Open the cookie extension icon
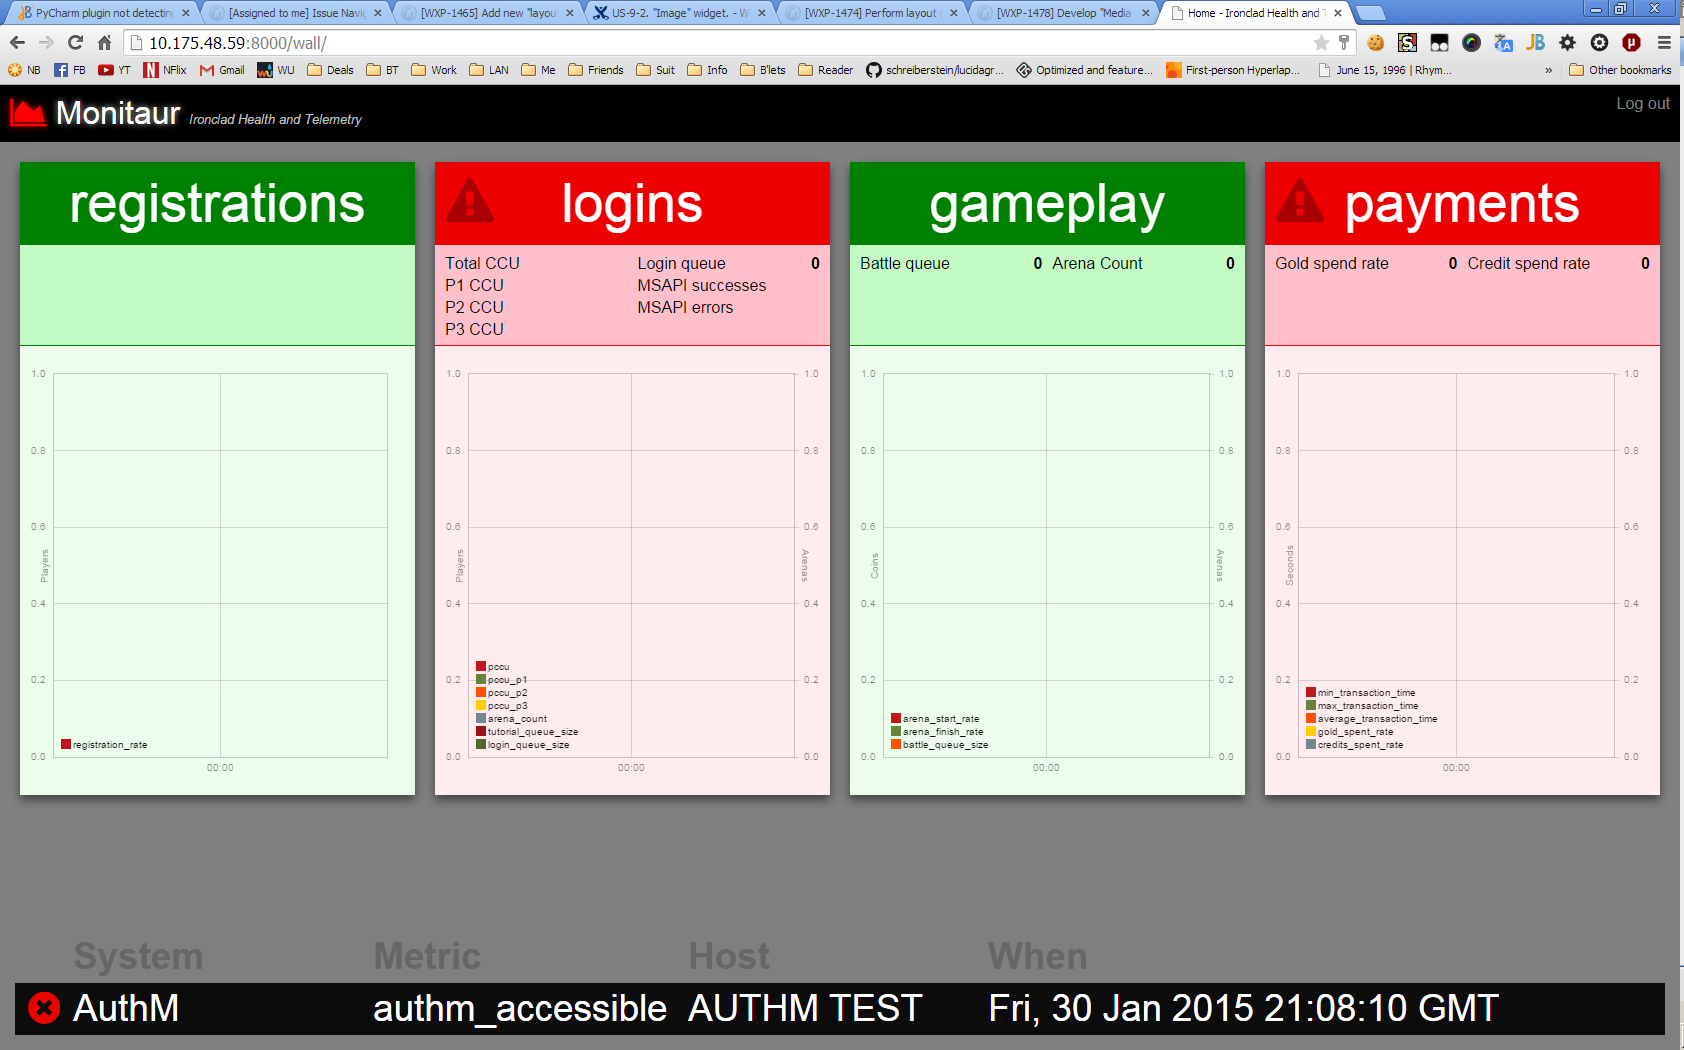Image resolution: width=1684 pixels, height=1050 pixels. (x=1376, y=43)
